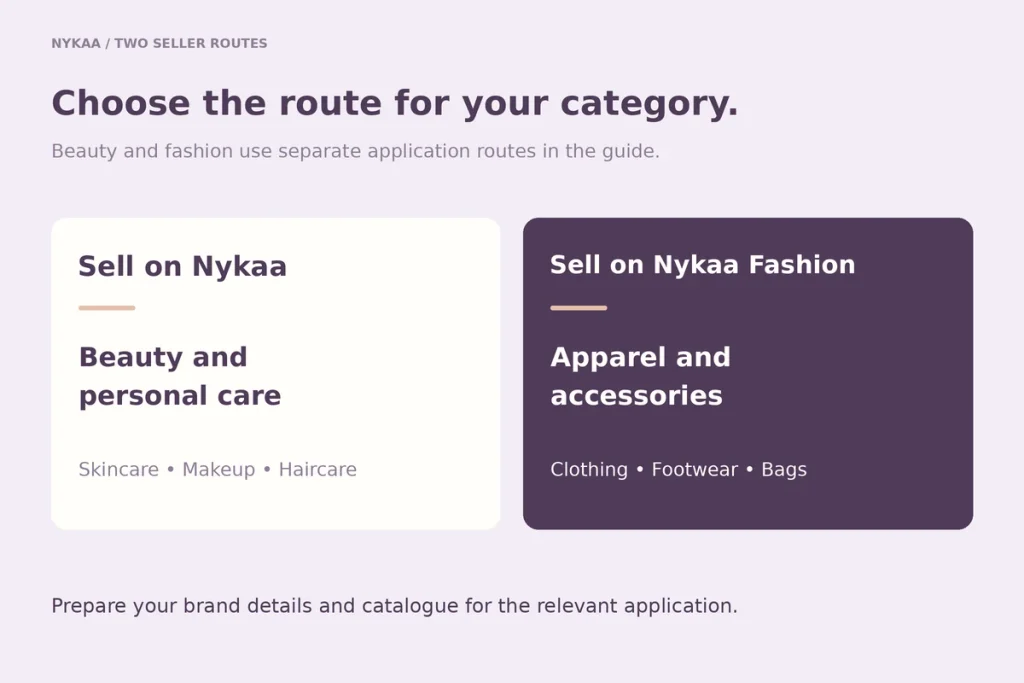1024x683 pixels.
Task: Click the NYKAA / TWO SELLER ROUTES breadcrumb
Action: click(159, 43)
